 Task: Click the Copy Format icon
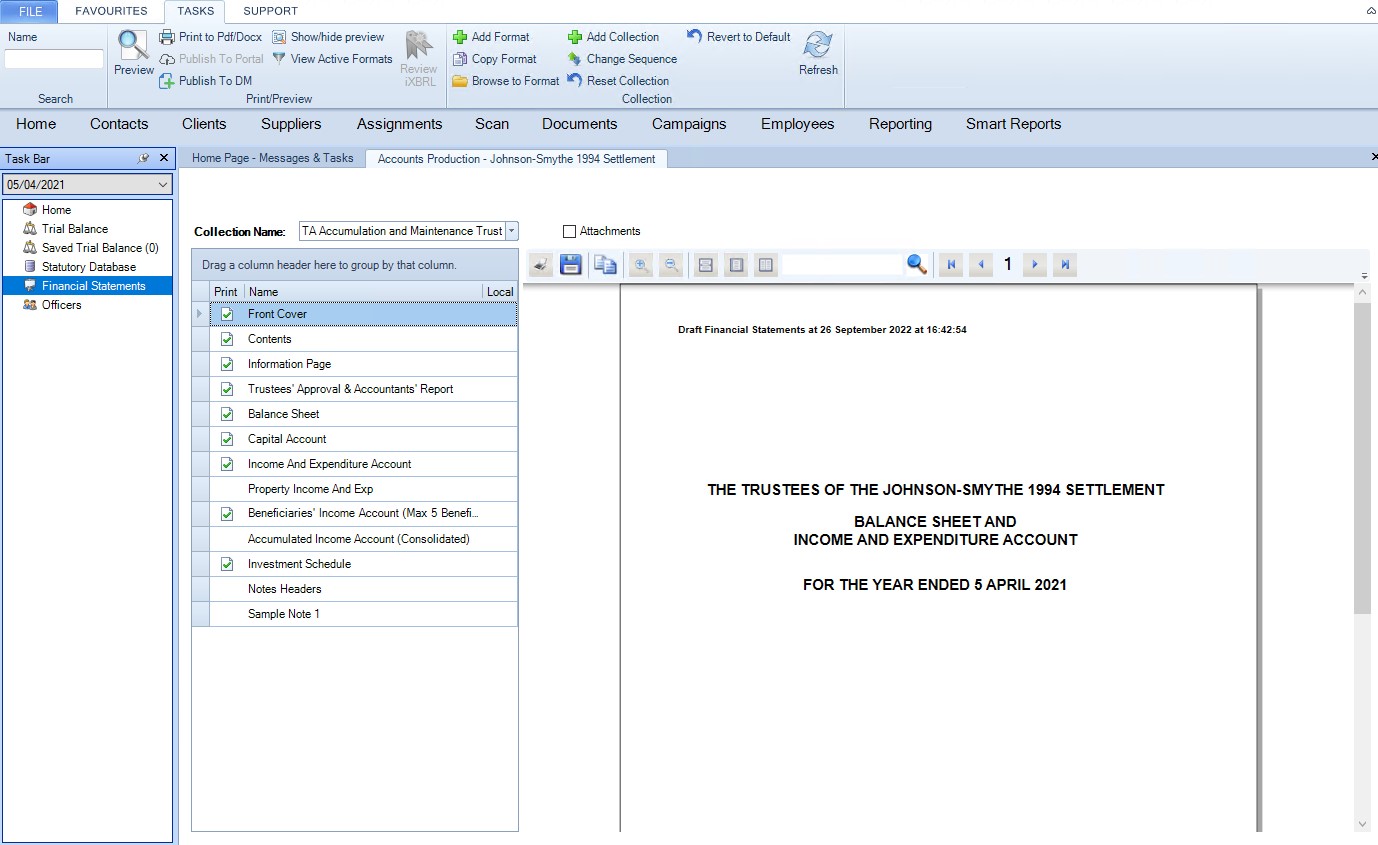pos(460,59)
